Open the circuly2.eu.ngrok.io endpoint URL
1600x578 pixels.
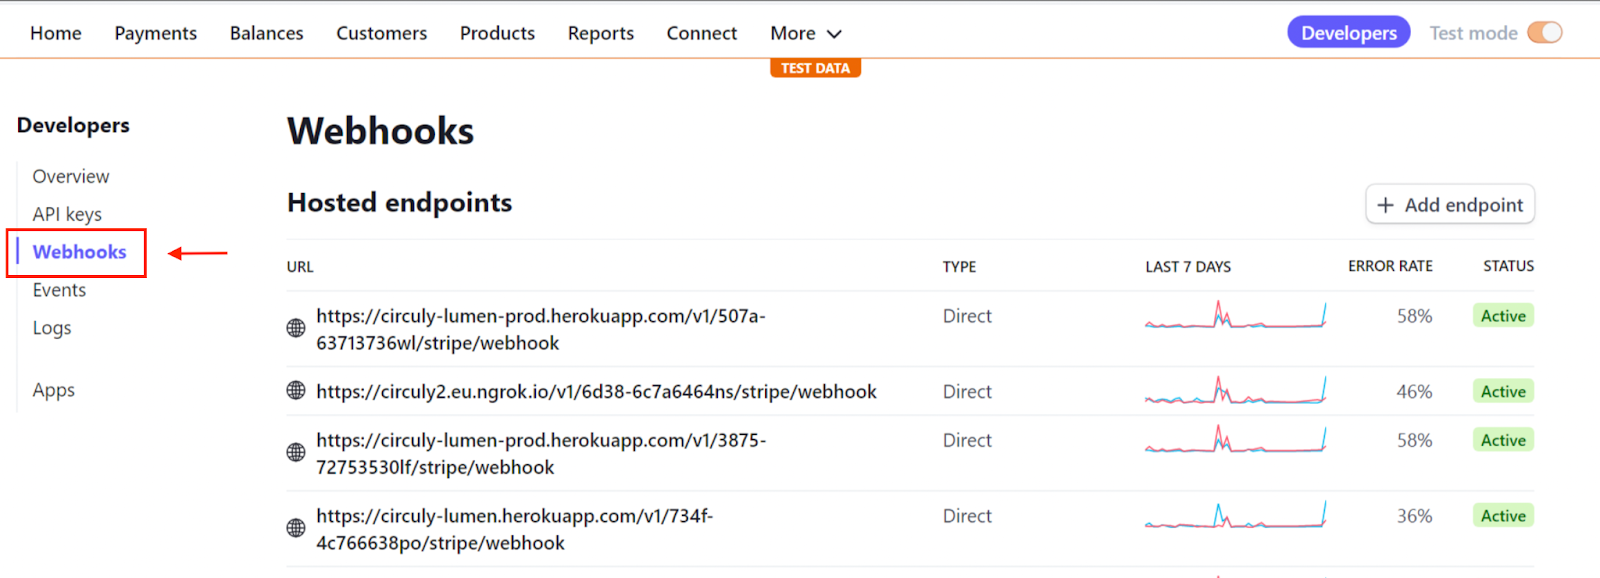click(x=597, y=391)
